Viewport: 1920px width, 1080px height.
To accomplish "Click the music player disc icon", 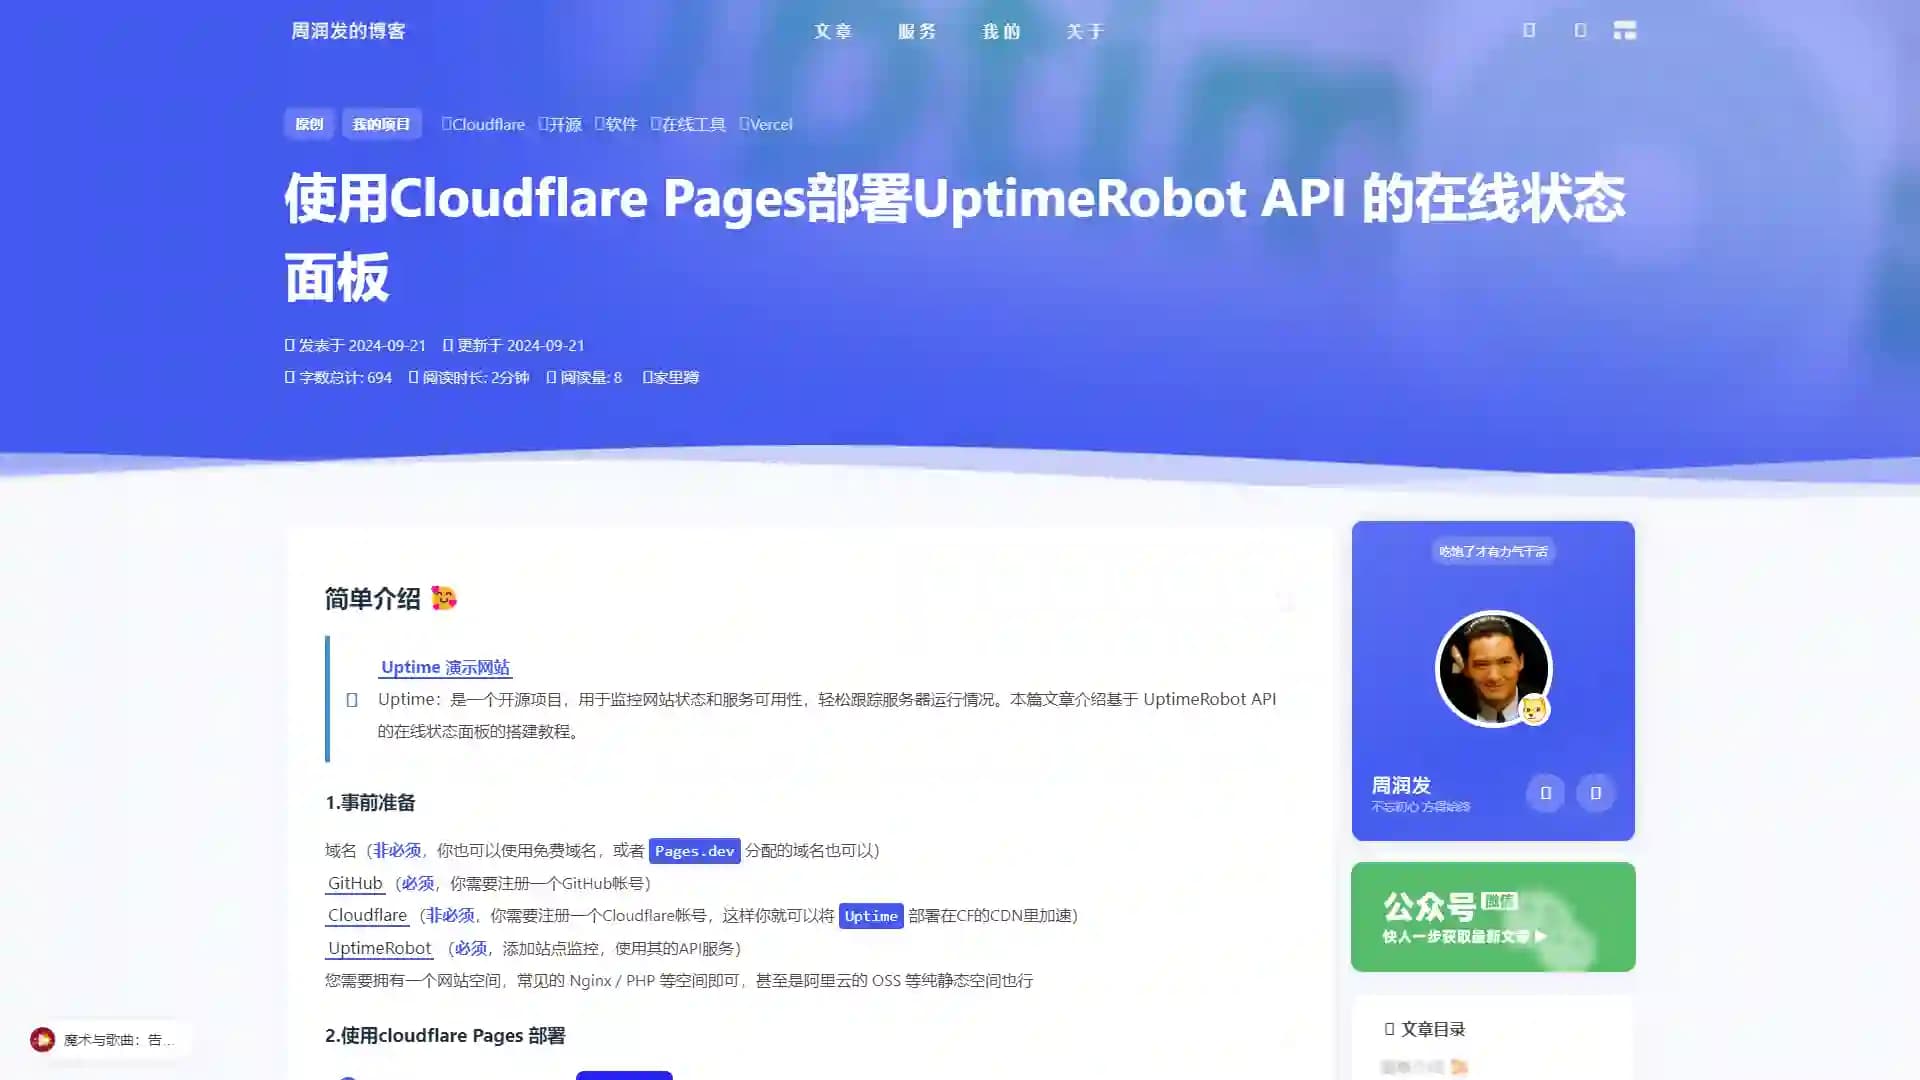I will pyautogui.click(x=42, y=1040).
